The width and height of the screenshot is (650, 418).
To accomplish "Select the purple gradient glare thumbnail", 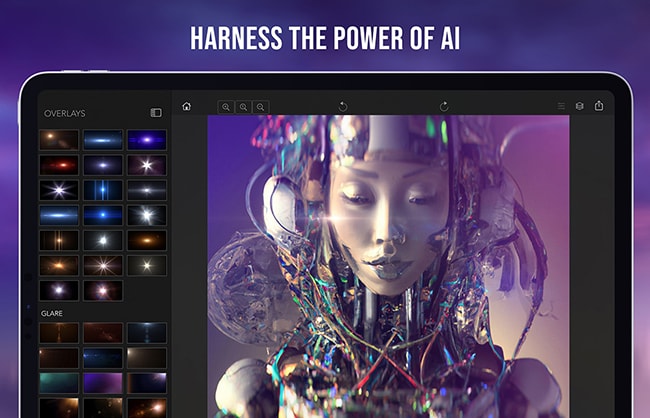I will click(x=103, y=383).
